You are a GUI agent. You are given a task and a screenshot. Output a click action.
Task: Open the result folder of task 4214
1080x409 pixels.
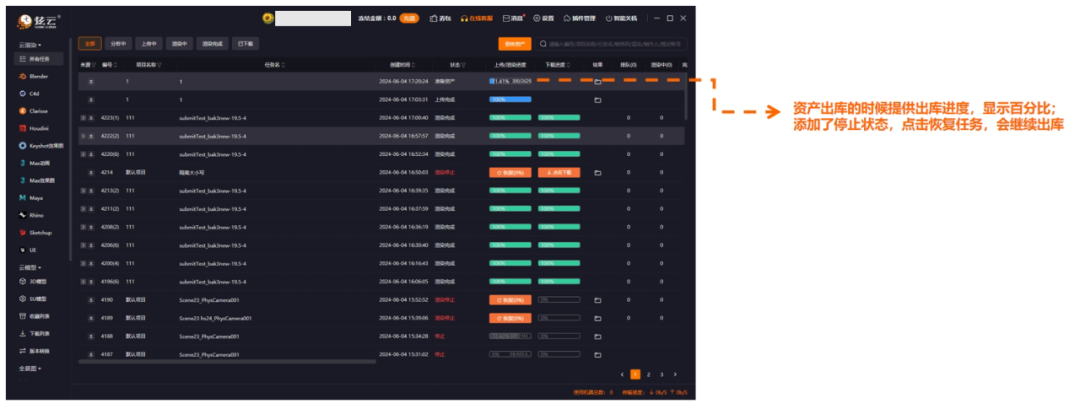click(x=598, y=173)
